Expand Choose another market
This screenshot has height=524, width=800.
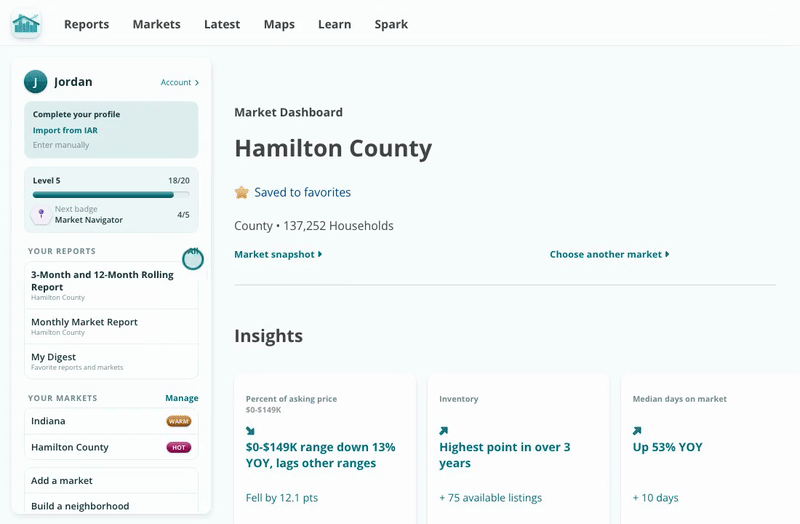tap(609, 254)
